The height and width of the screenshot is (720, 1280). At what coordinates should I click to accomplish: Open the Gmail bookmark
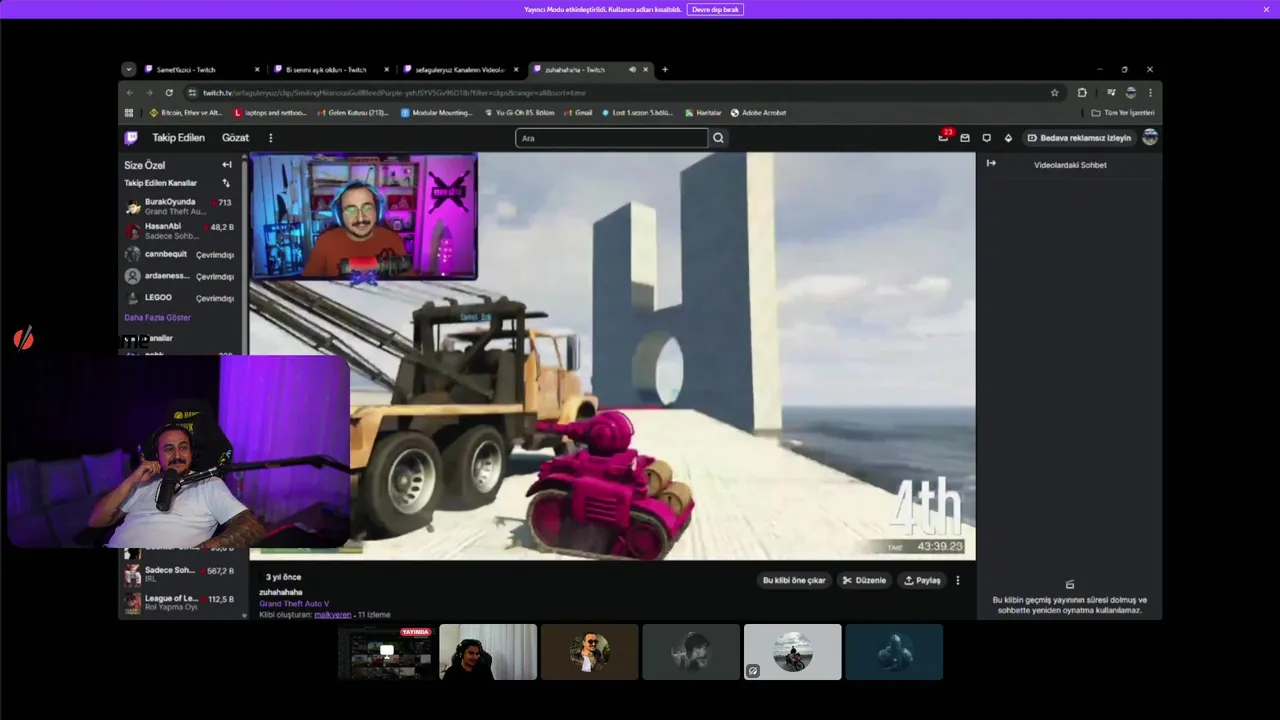point(578,113)
